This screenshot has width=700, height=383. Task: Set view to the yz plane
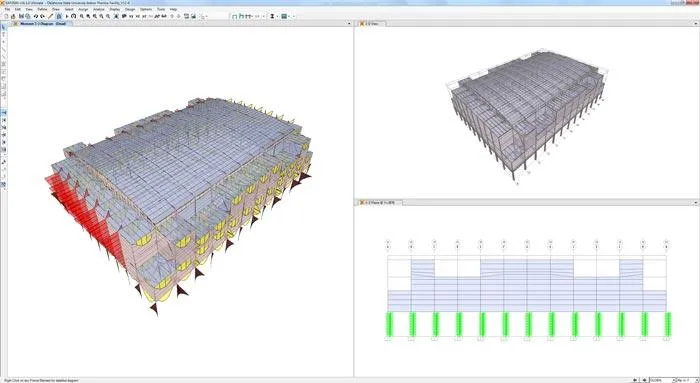(144, 17)
